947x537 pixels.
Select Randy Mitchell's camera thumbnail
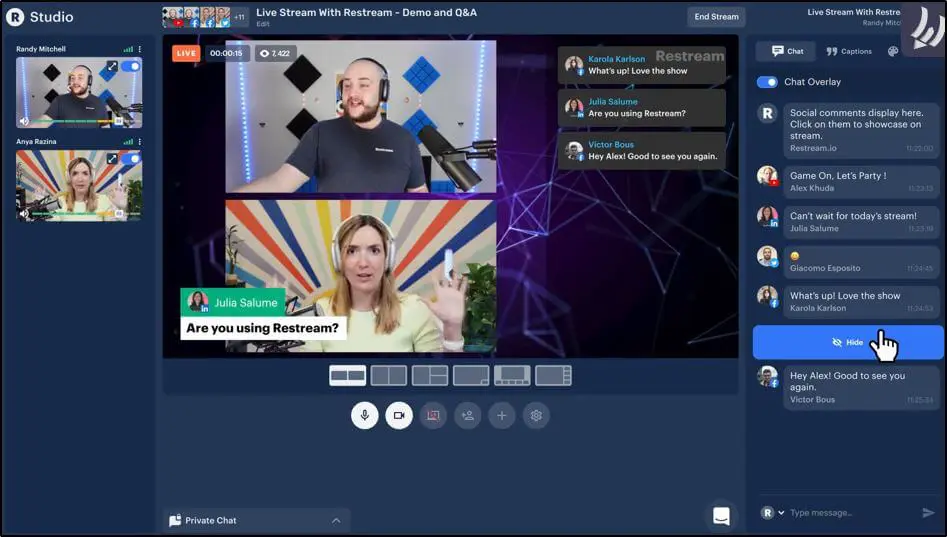(x=79, y=92)
